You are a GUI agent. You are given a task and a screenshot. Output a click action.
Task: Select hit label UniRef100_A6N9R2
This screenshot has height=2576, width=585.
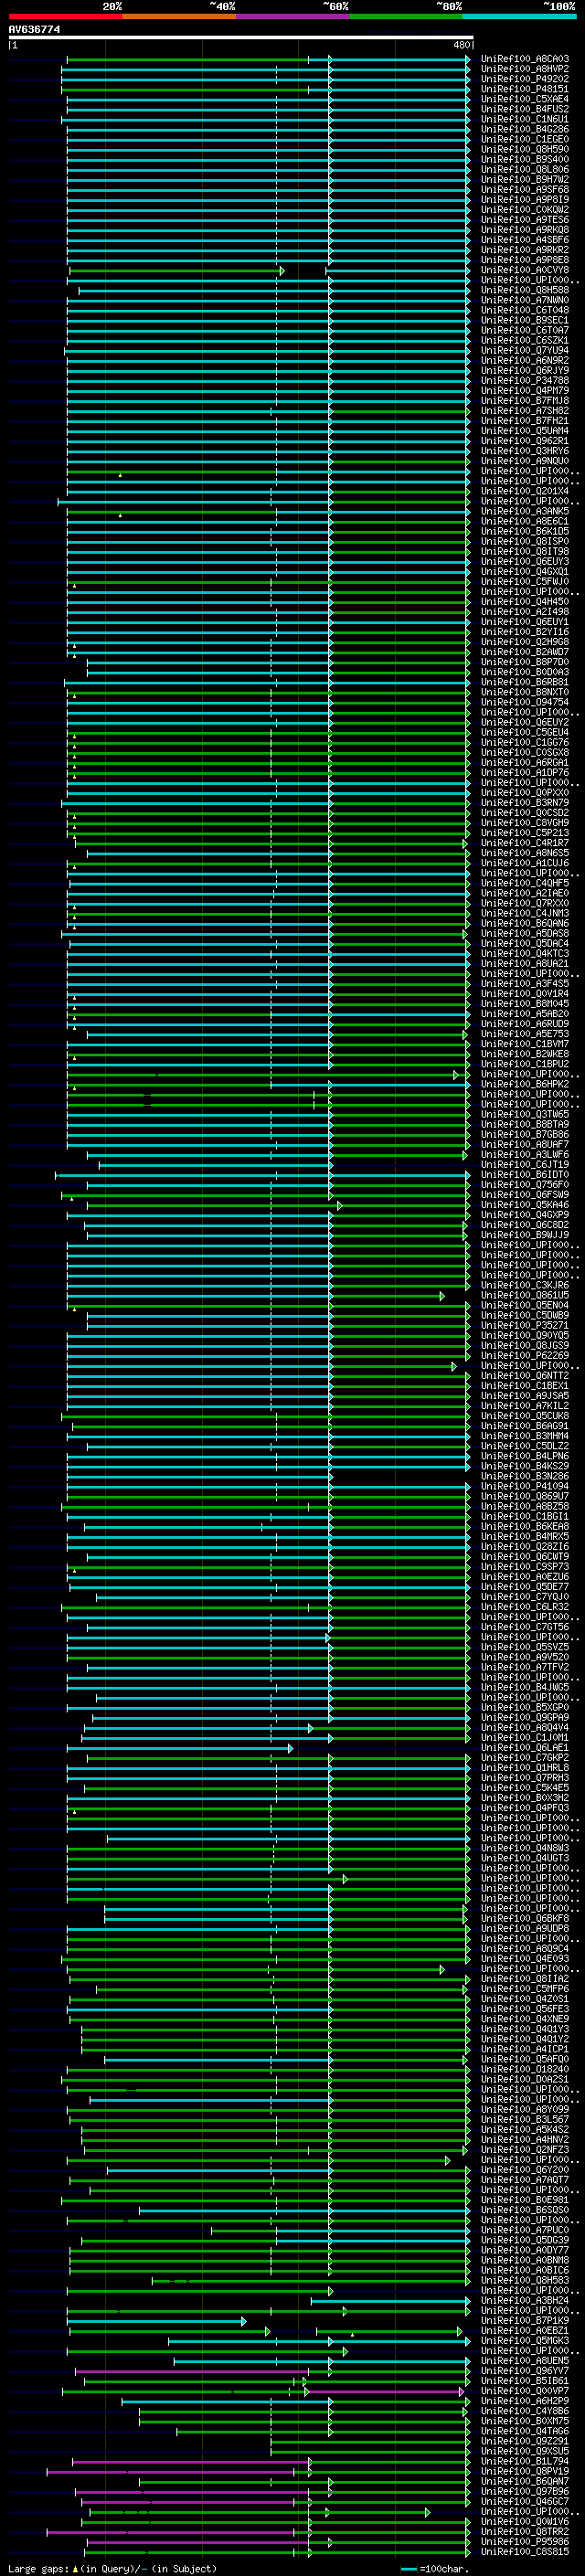coord(525,360)
